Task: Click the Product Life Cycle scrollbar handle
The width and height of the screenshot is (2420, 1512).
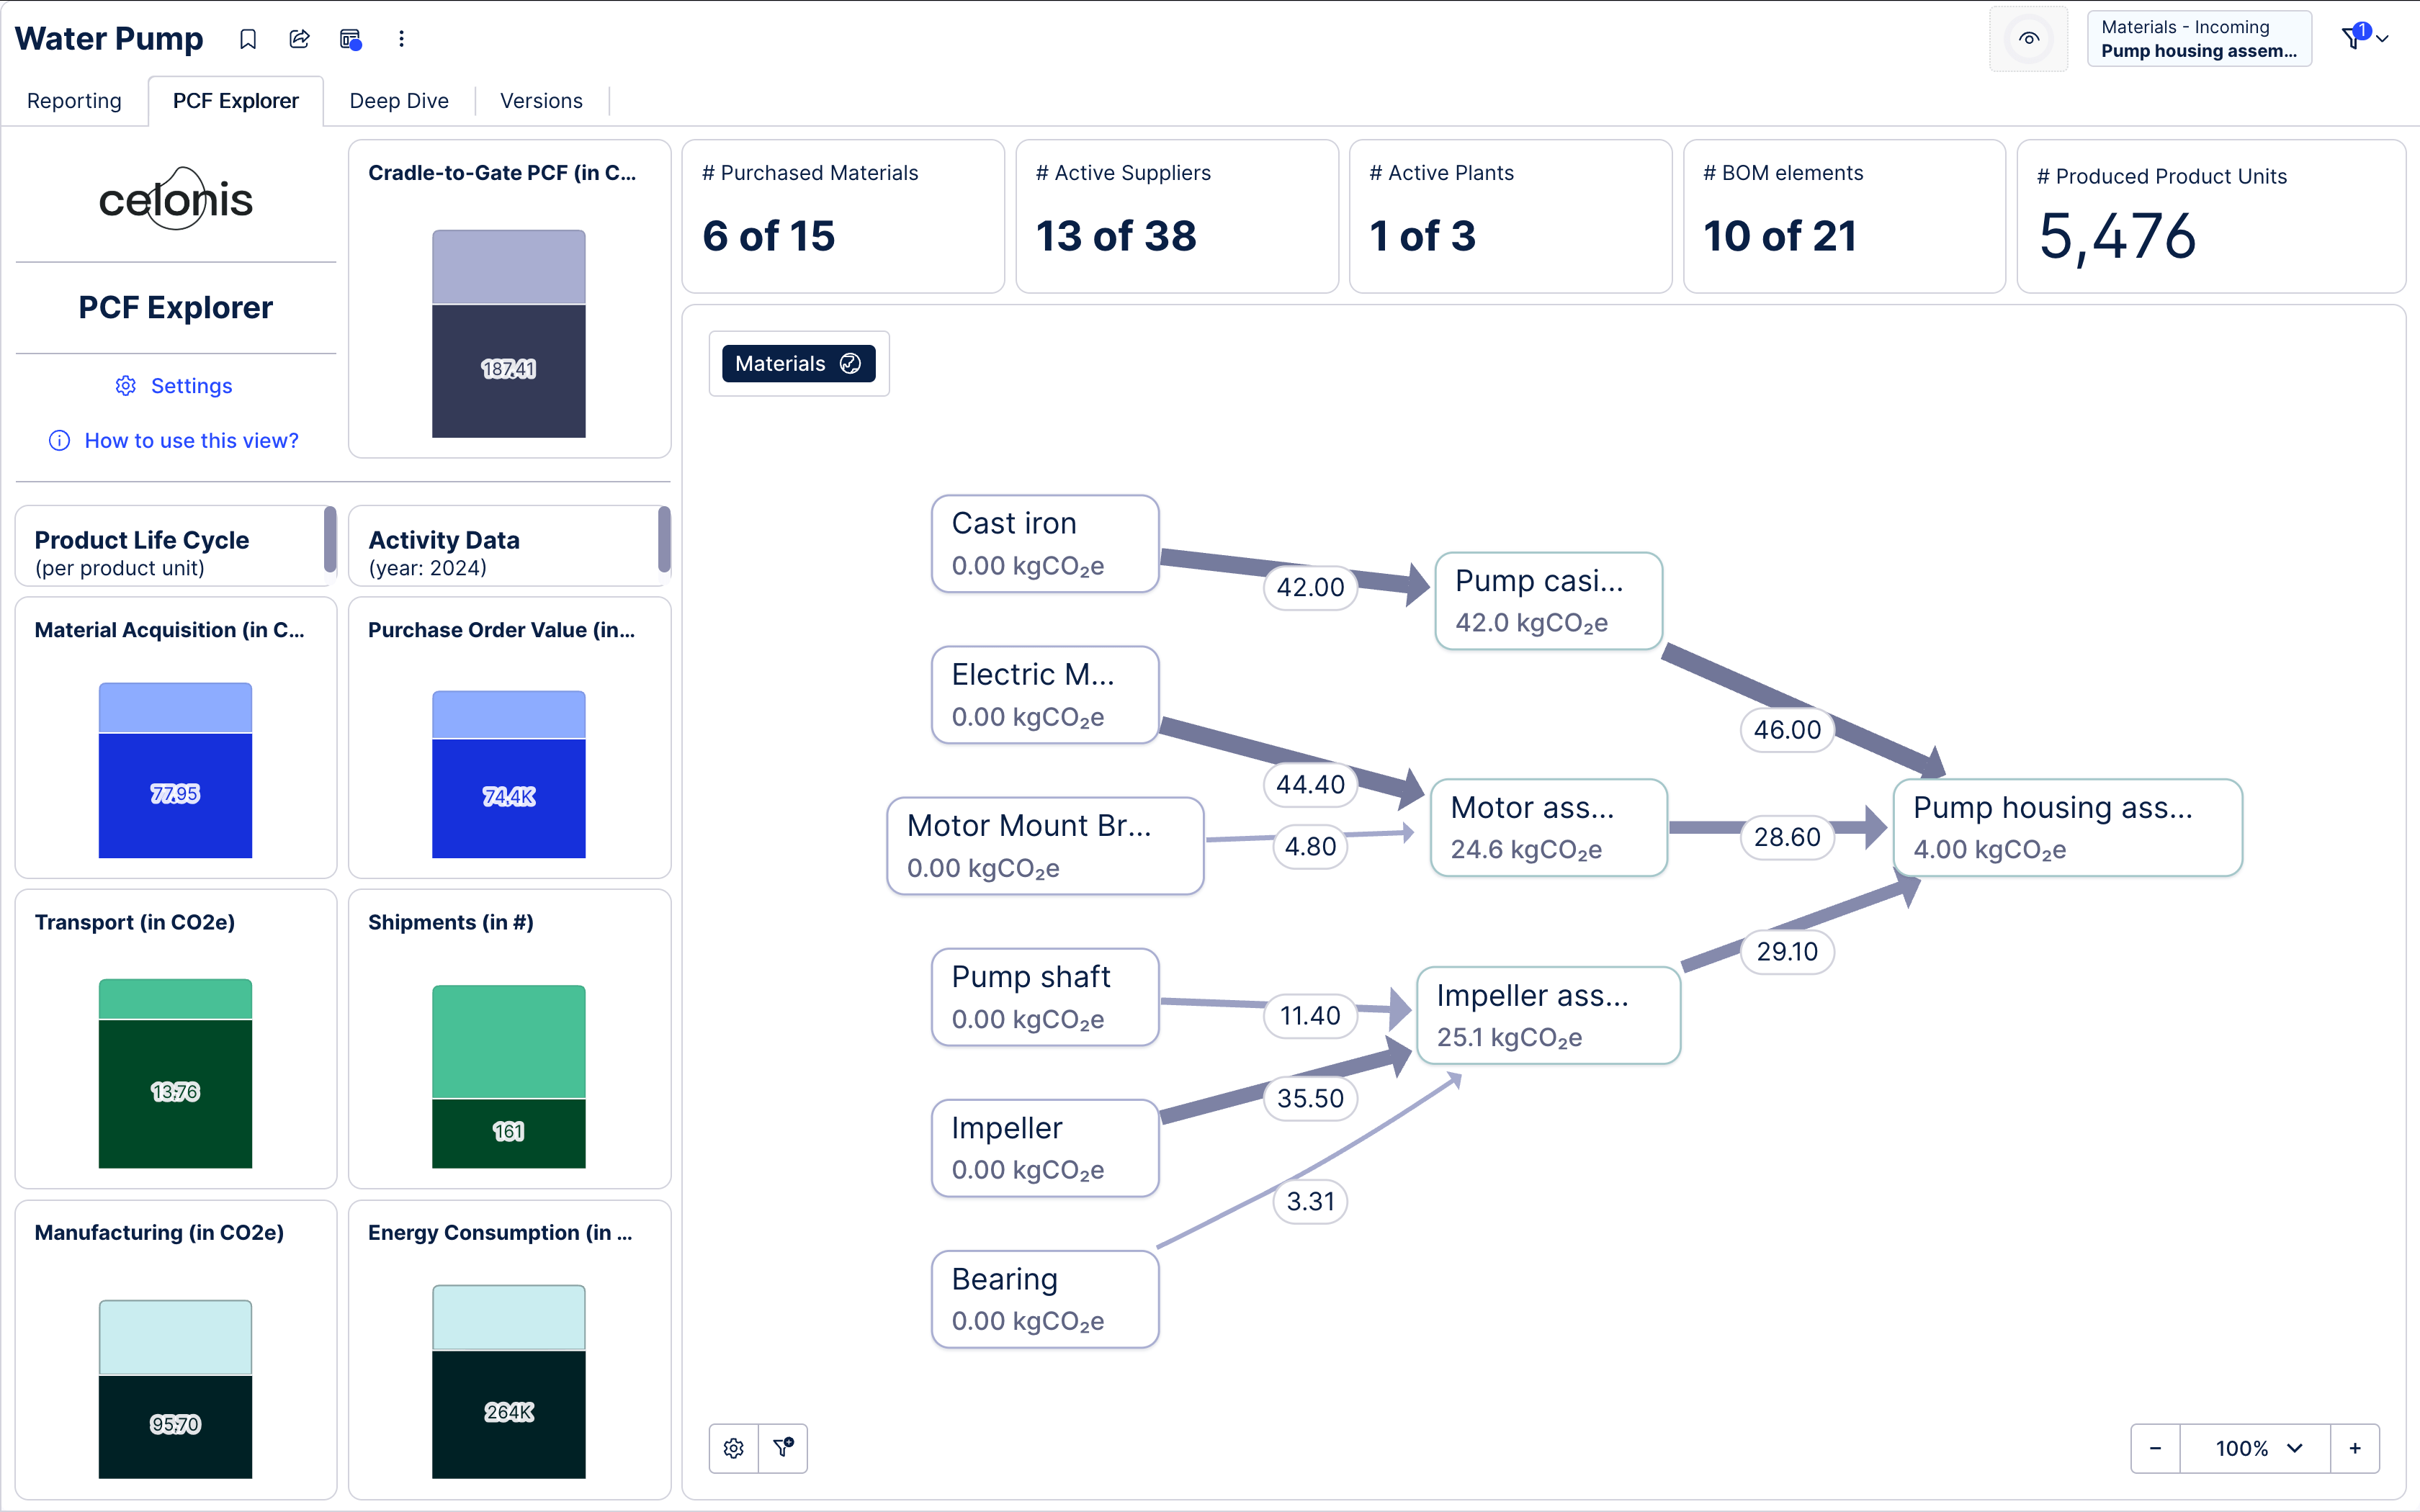Action: (x=330, y=540)
